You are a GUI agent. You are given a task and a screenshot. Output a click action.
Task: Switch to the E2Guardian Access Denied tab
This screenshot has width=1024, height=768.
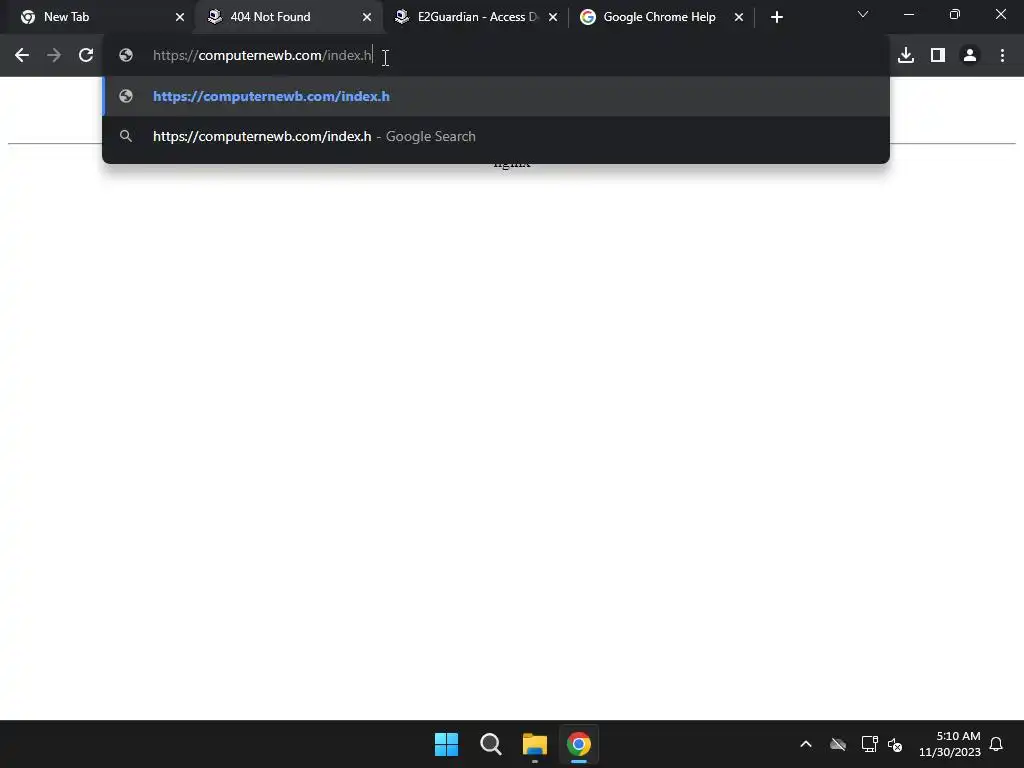pyautogui.click(x=475, y=17)
